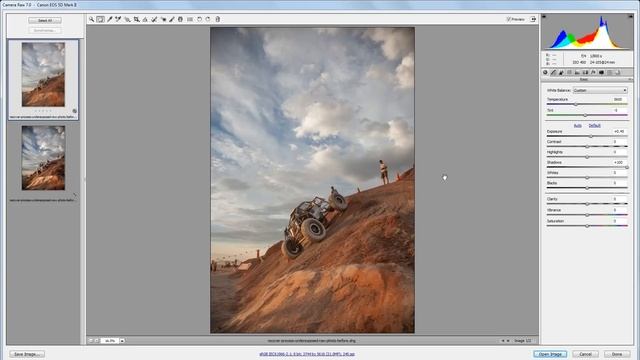Go to previous image arrow
640x360 pixels.
503,340
